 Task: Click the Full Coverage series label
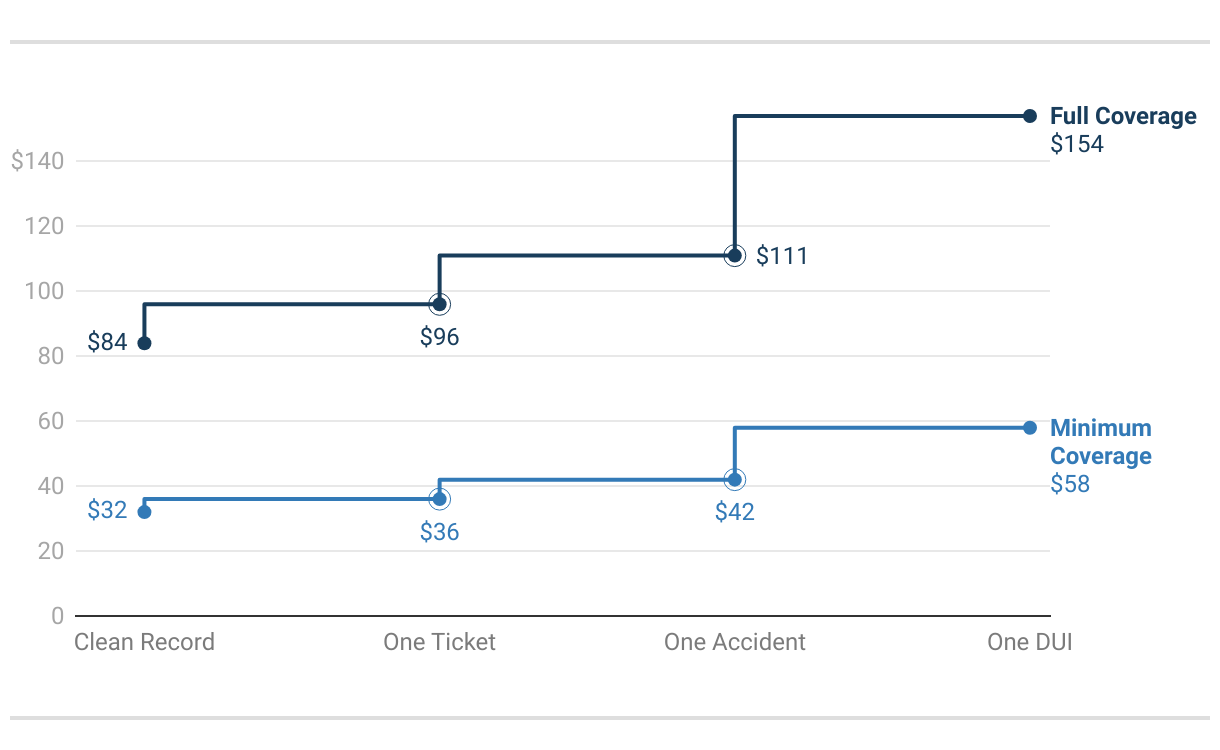pos(1123,116)
